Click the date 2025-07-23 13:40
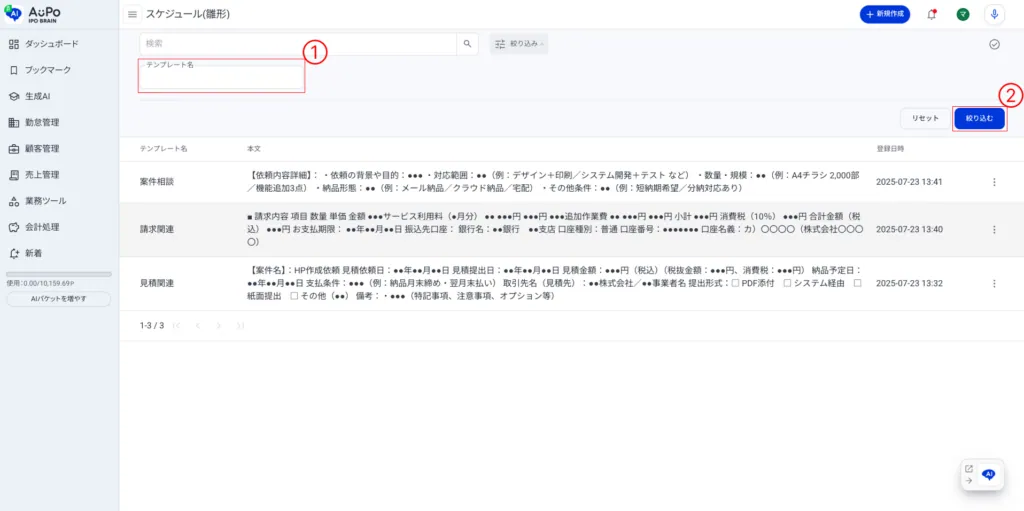The height and width of the screenshot is (511, 1024). point(909,229)
